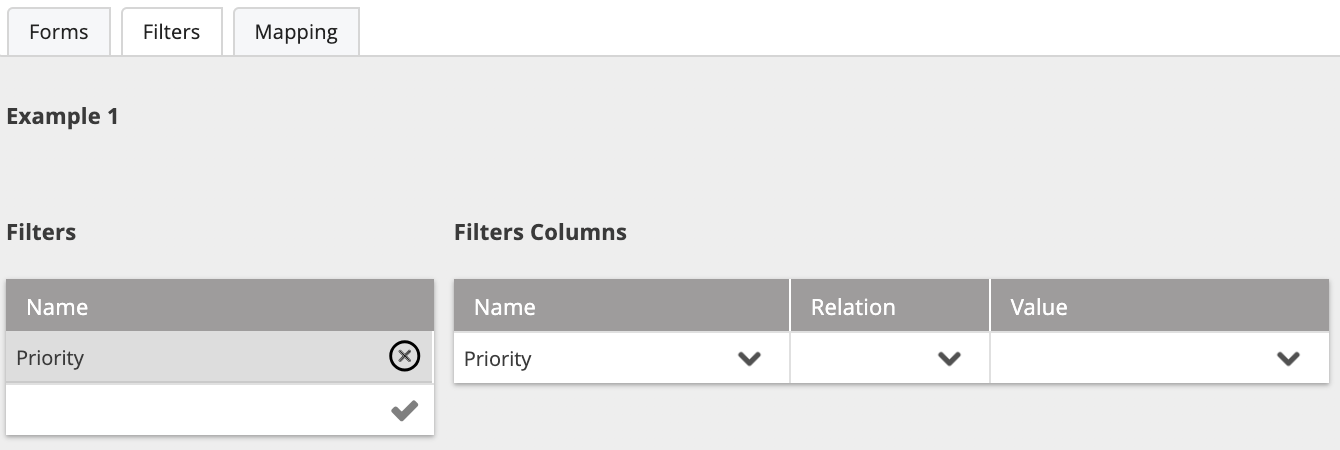Select the Filters tab
This screenshot has width=1340, height=450.
[x=171, y=32]
